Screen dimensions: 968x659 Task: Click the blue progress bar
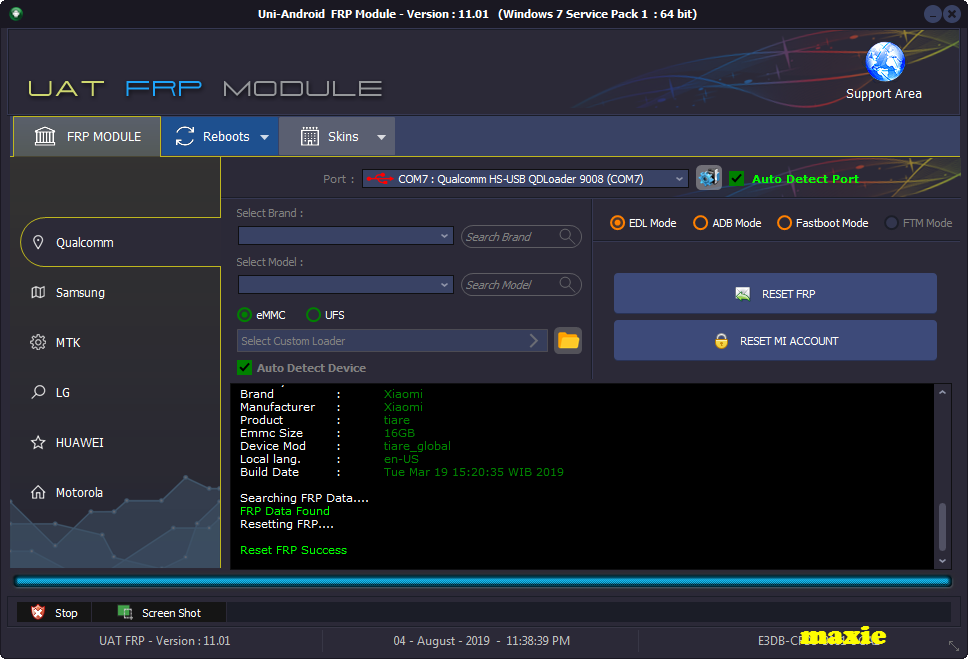tap(482, 581)
